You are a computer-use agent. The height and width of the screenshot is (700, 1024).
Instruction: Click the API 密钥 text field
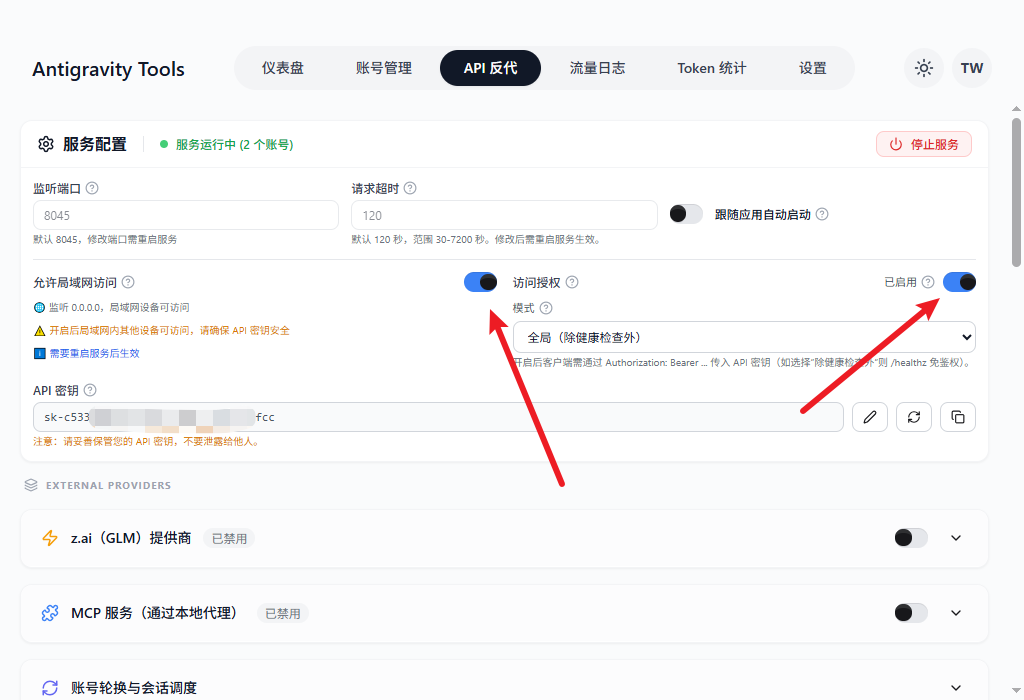point(438,417)
